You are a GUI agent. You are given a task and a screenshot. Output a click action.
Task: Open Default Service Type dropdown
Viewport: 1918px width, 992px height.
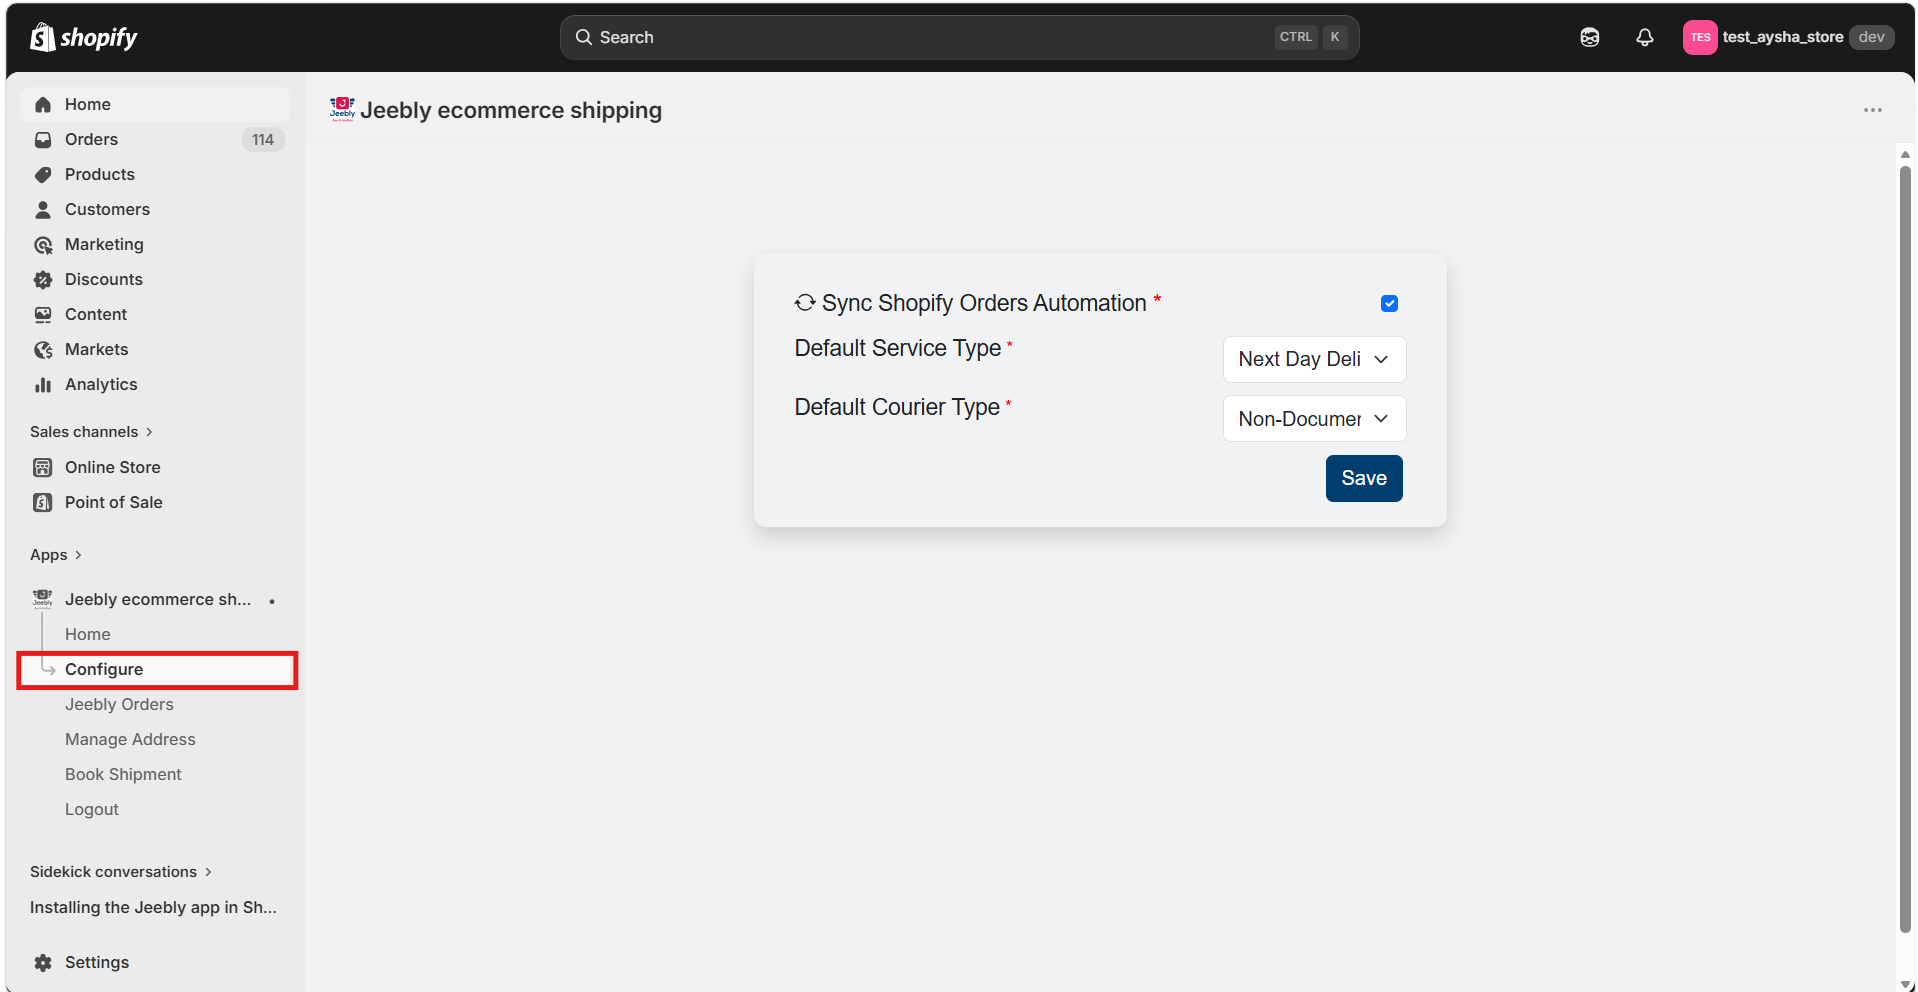1314,359
